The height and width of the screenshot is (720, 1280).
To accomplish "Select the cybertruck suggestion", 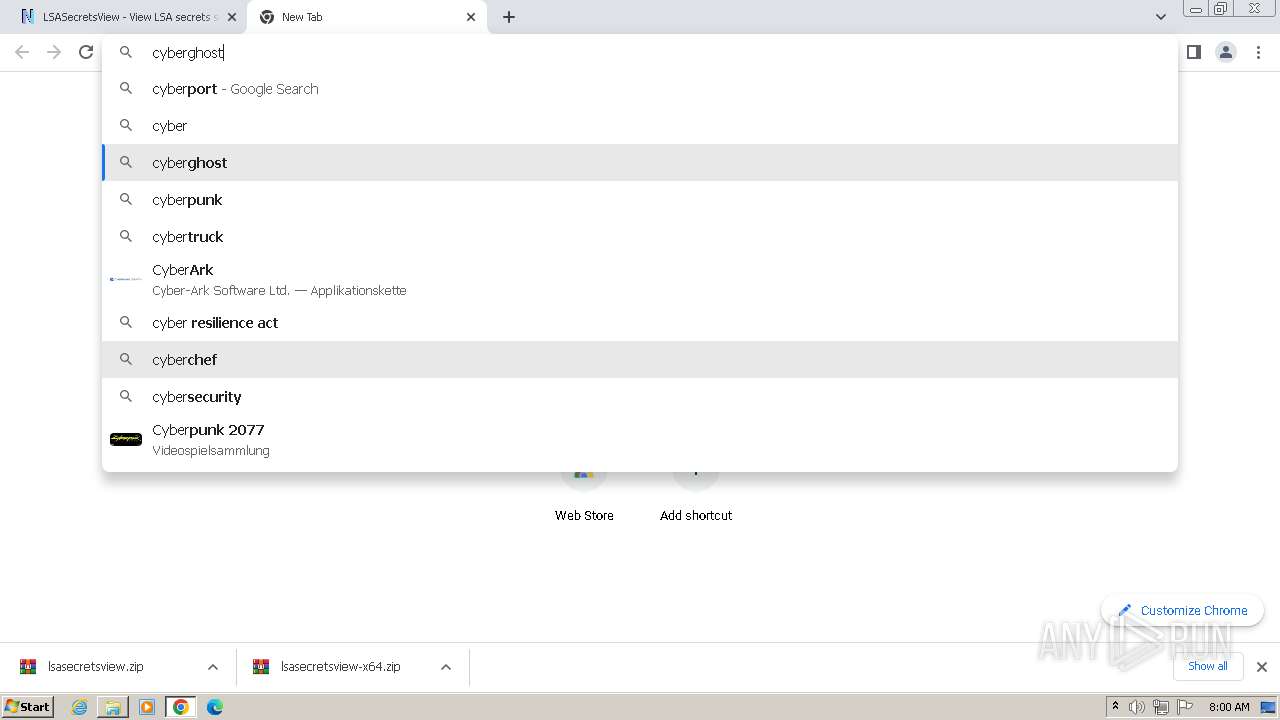I will pos(640,237).
